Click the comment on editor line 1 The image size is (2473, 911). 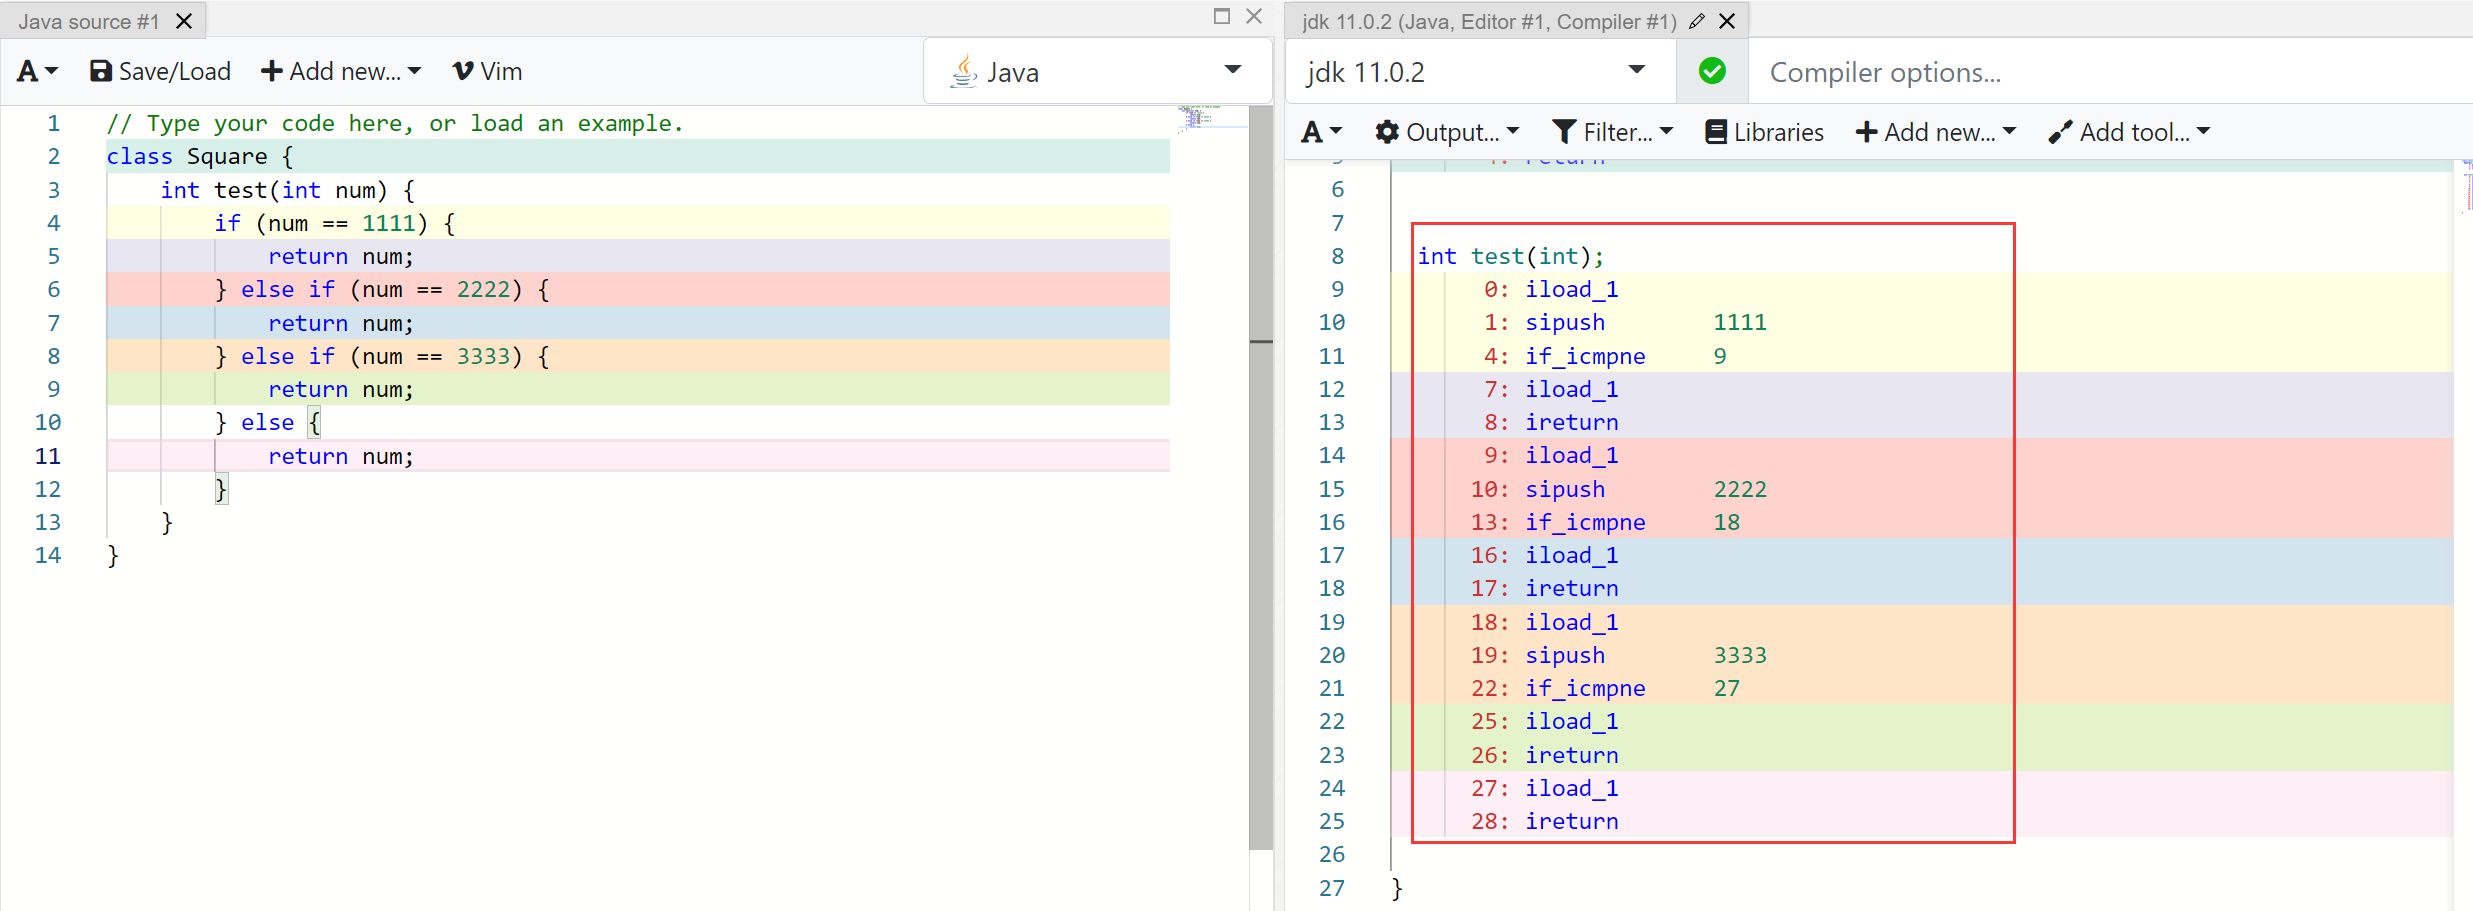click(x=395, y=124)
